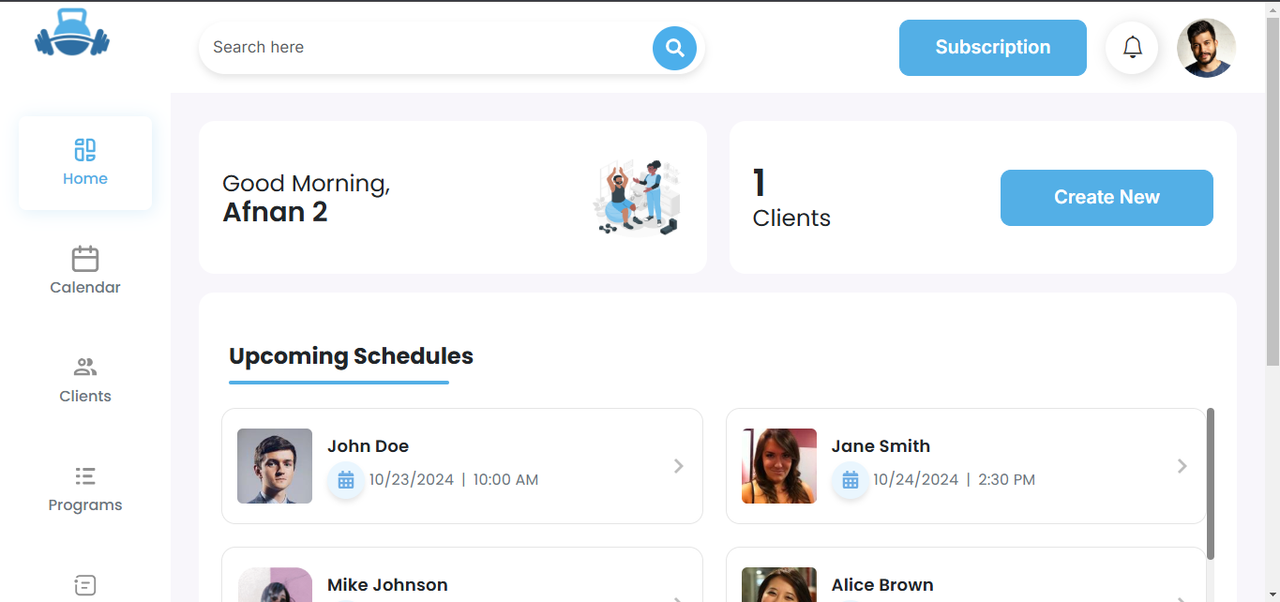
Task: Click the schedules list vertical scrollbar
Action: click(1210, 484)
